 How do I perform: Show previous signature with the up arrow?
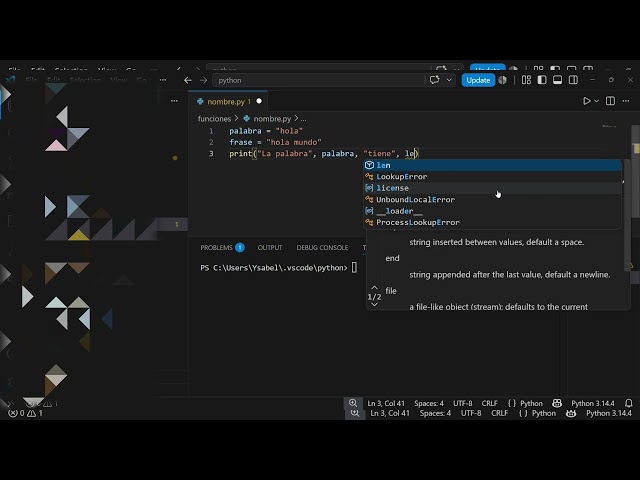click(374, 288)
